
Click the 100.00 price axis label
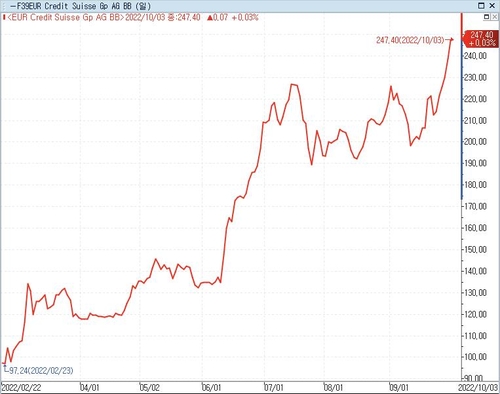coord(475,357)
